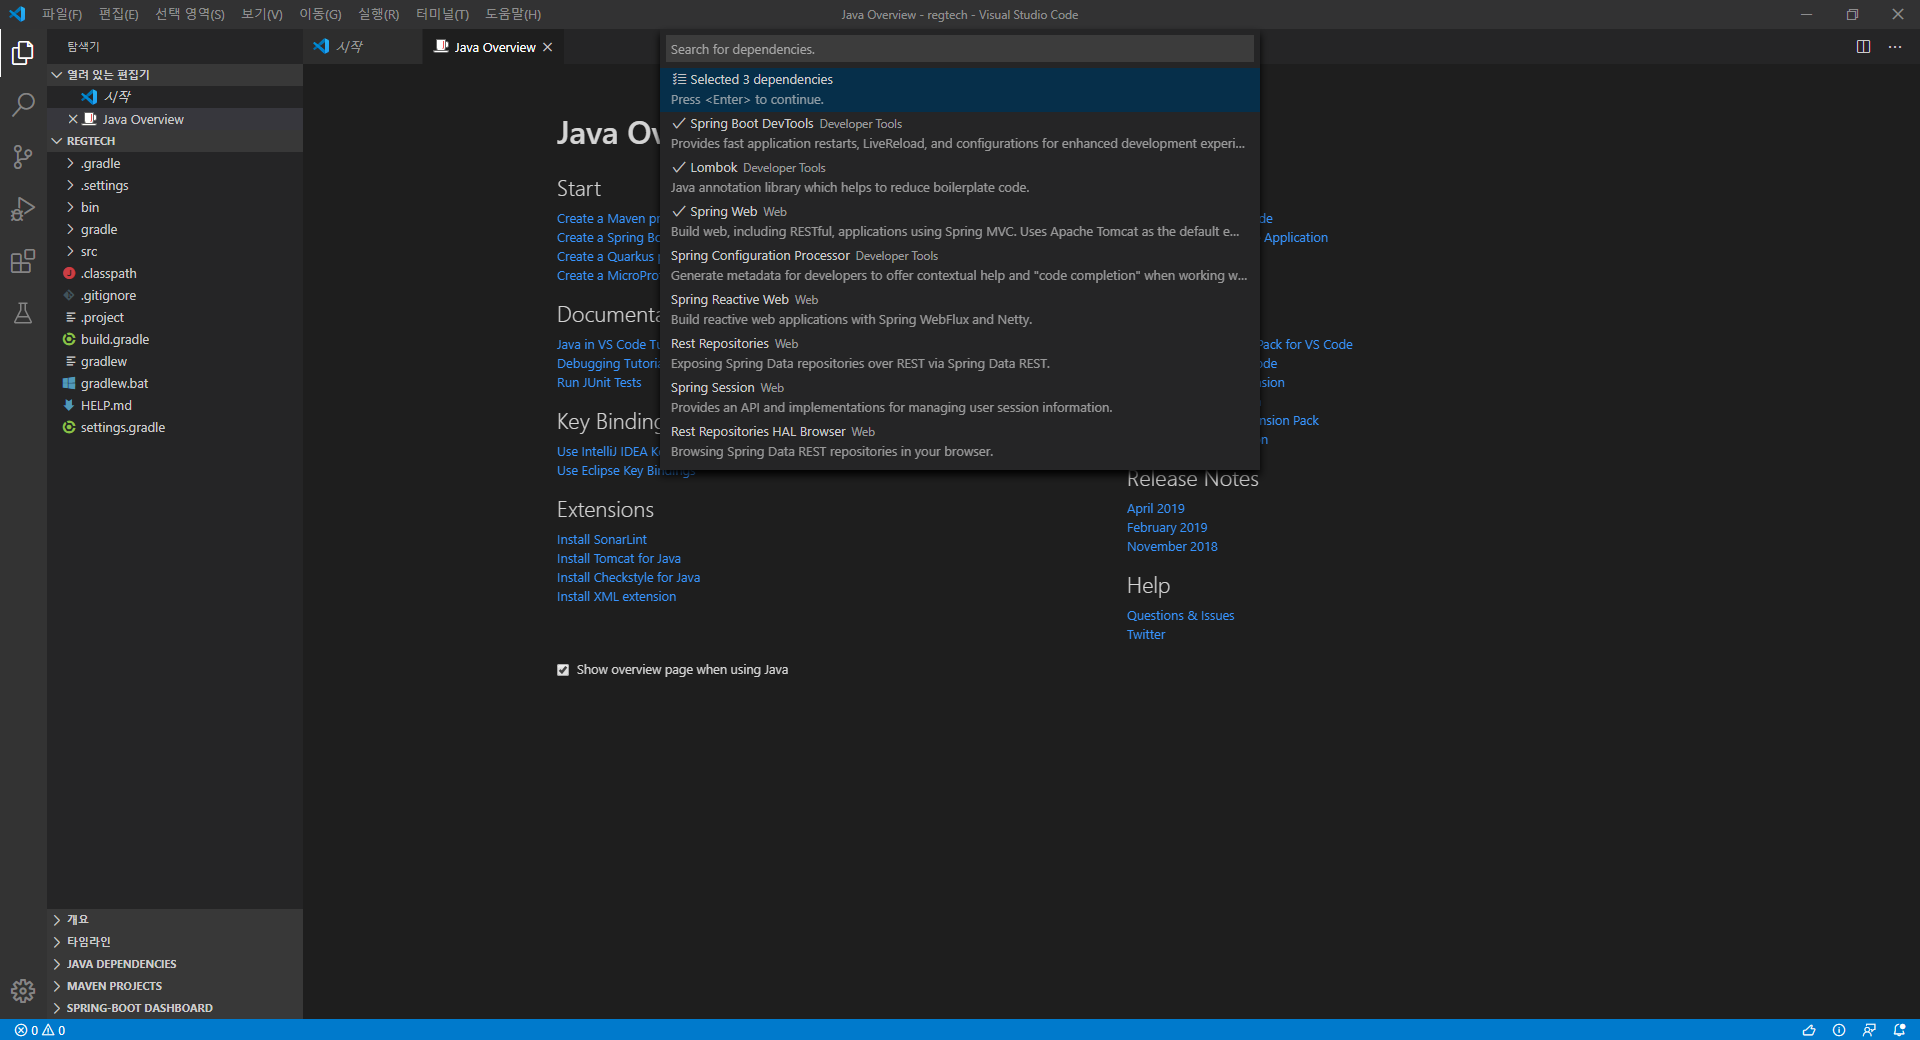Open the Extensions view
The image size is (1920, 1040).
click(x=22, y=261)
